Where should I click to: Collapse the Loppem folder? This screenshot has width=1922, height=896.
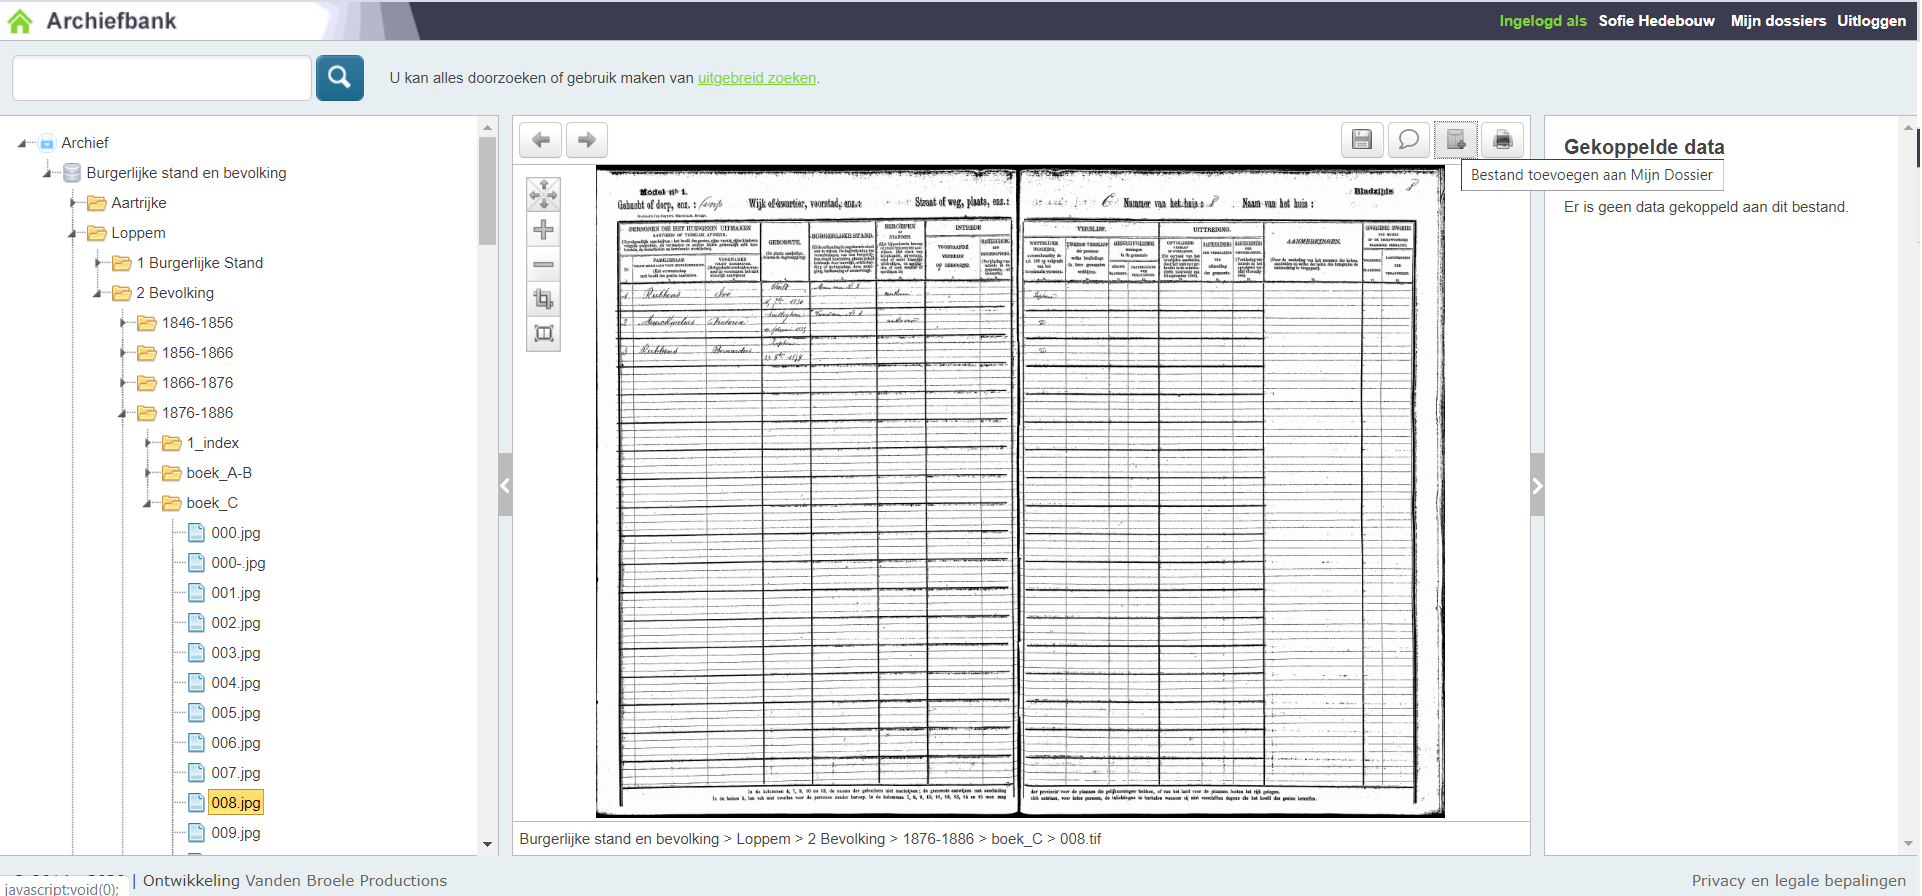click(x=72, y=234)
